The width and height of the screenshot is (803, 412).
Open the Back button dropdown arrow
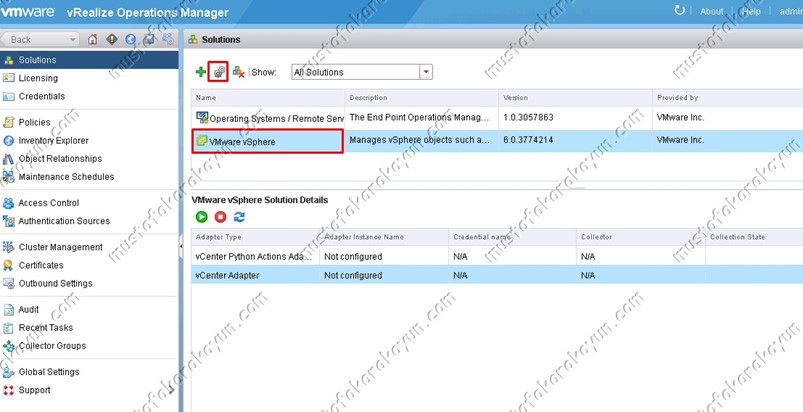tap(72, 39)
